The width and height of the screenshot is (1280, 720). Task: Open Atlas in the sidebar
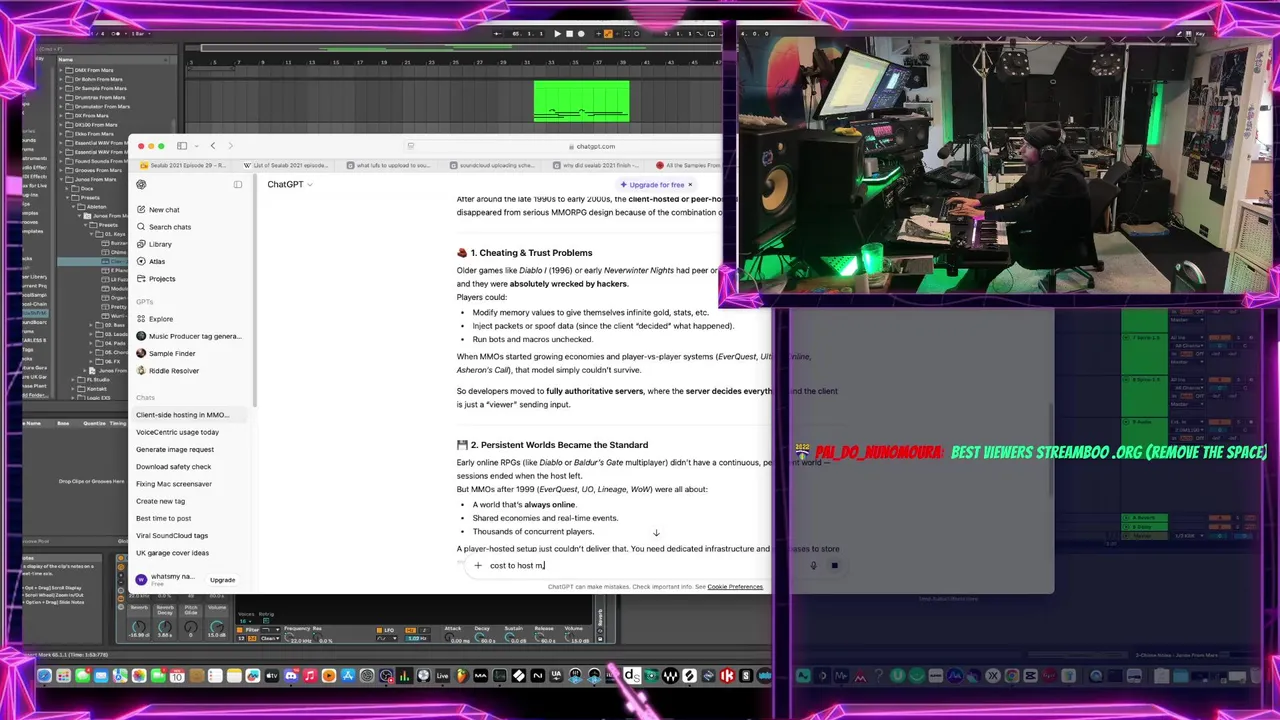157,261
